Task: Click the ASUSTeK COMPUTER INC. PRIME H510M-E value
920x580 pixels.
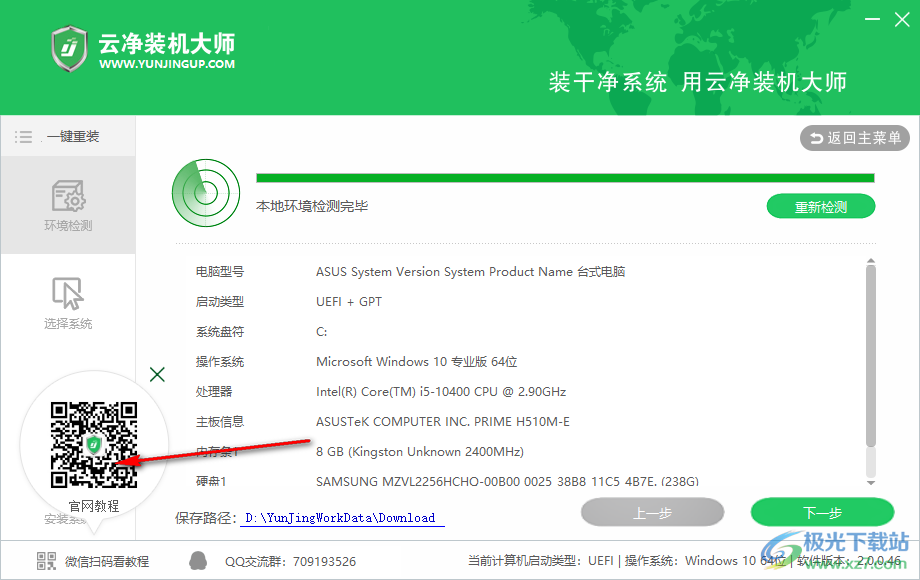Action: pyautogui.click(x=442, y=421)
